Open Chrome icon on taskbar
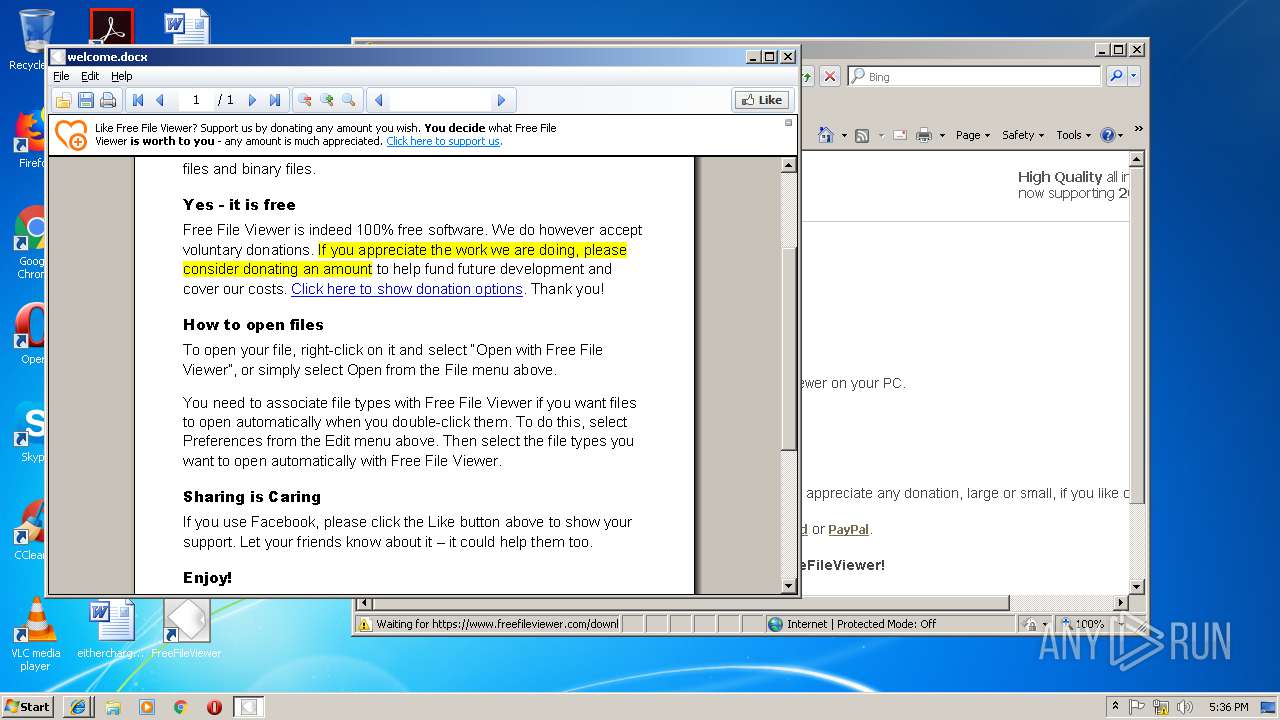 tap(181, 706)
